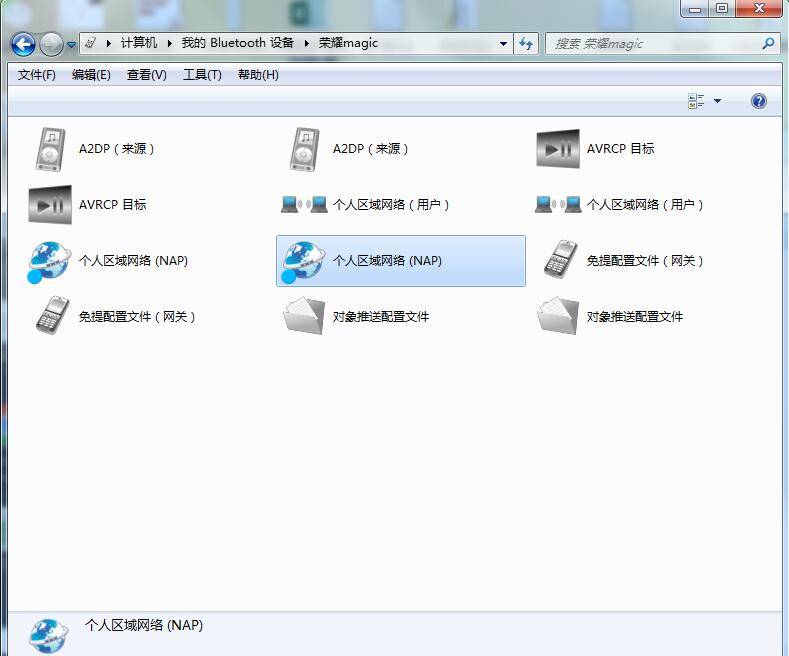
Task: Open the 文件(F) menu
Action: [x=37, y=75]
